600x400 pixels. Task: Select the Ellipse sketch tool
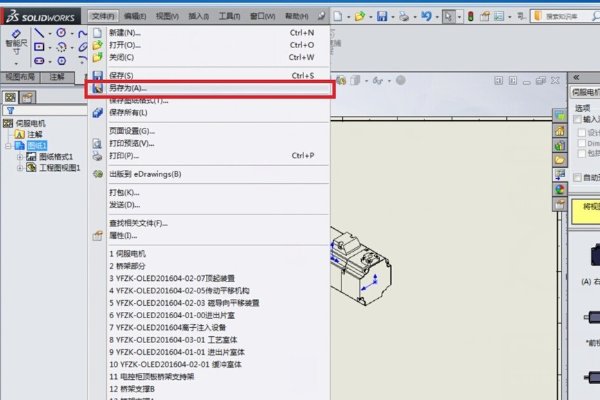(x=83, y=47)
